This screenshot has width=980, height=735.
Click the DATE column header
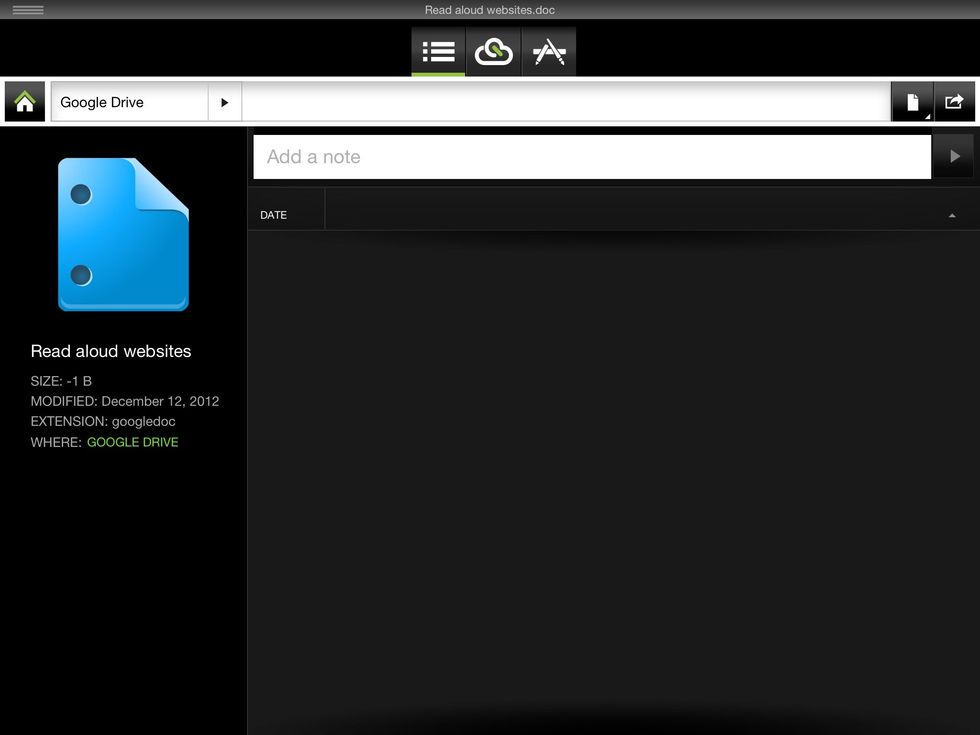[x=273, y=214]
